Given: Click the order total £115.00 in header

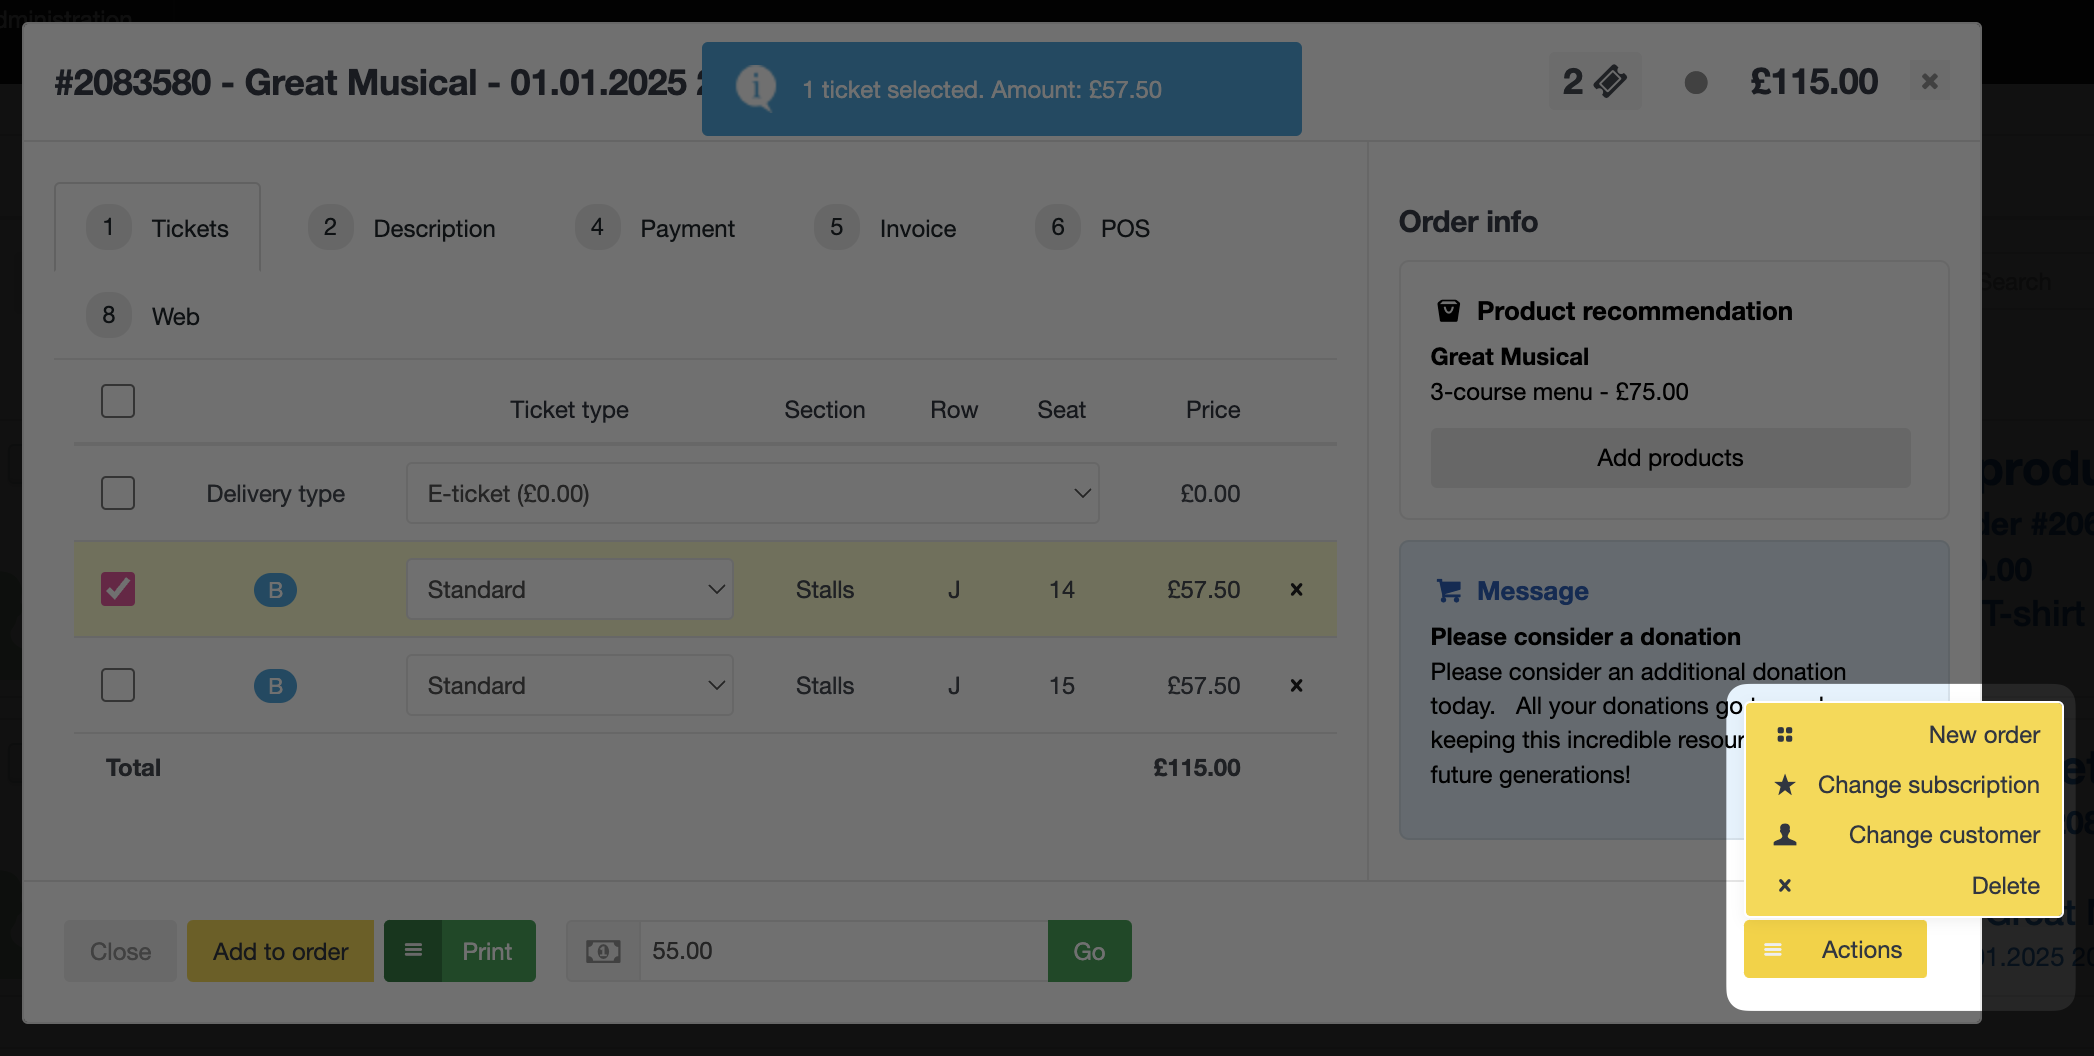Looking at the screenshot, I should click(1814, 82).
